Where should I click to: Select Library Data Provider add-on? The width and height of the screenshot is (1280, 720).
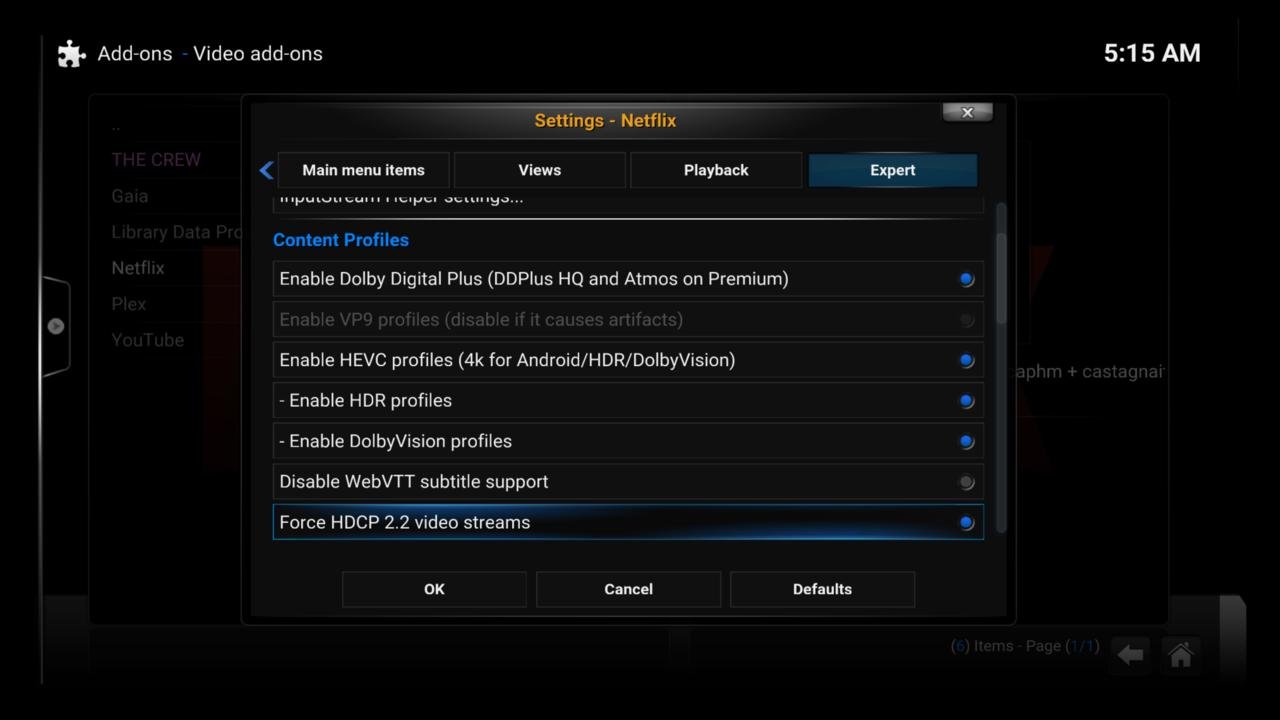pos(176,232)
